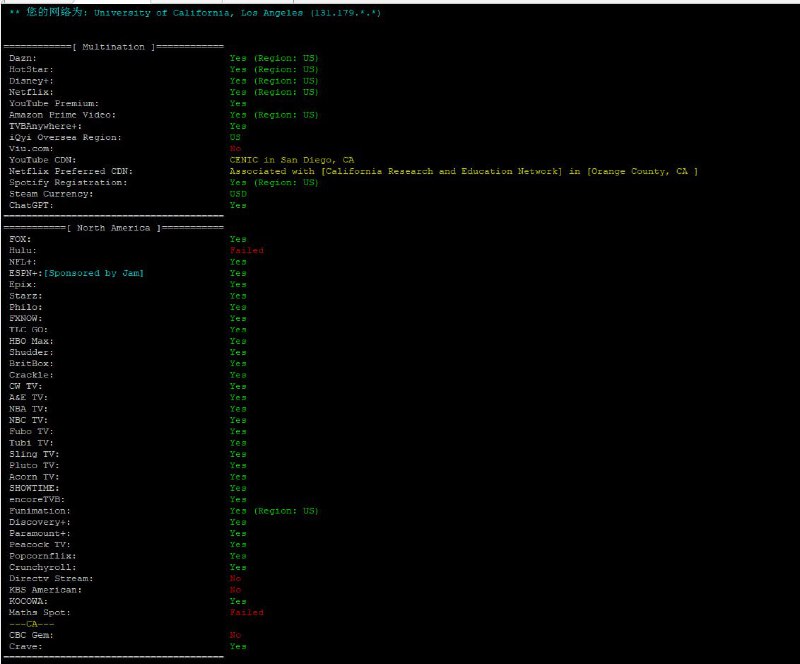This screenshot has width=800, height=664.
Task: Click the Popcornflix: label
Action: (42, 556)
